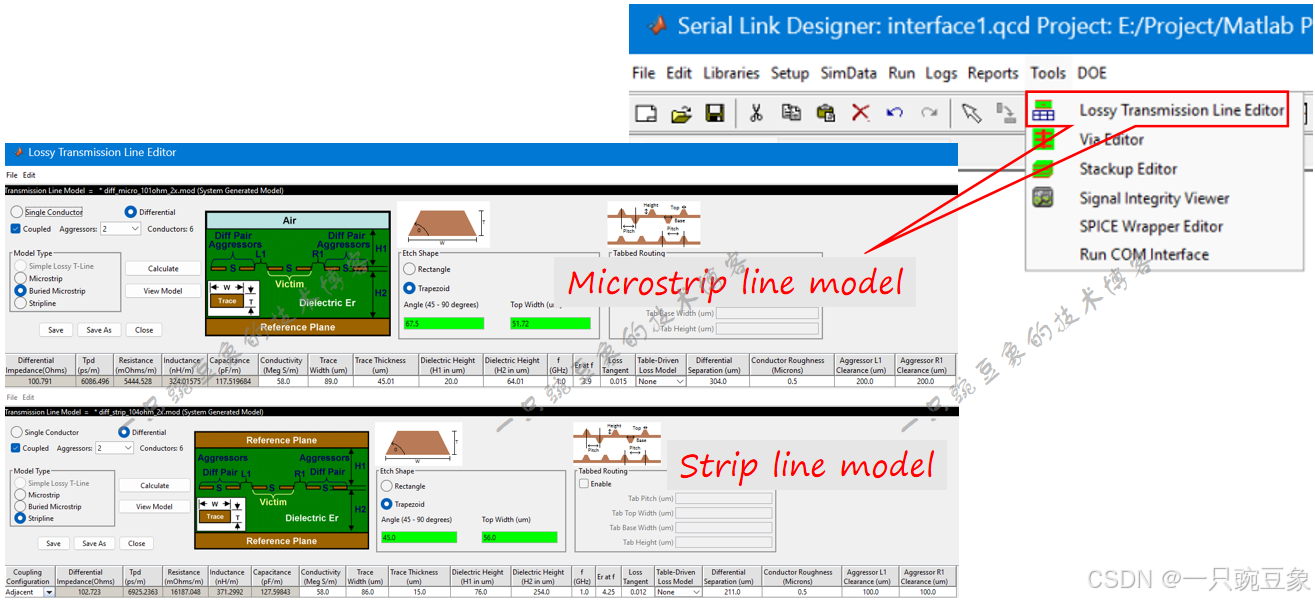
Task: Click the Cut scissors icon in the toolbar
Action: pos(757,113)
